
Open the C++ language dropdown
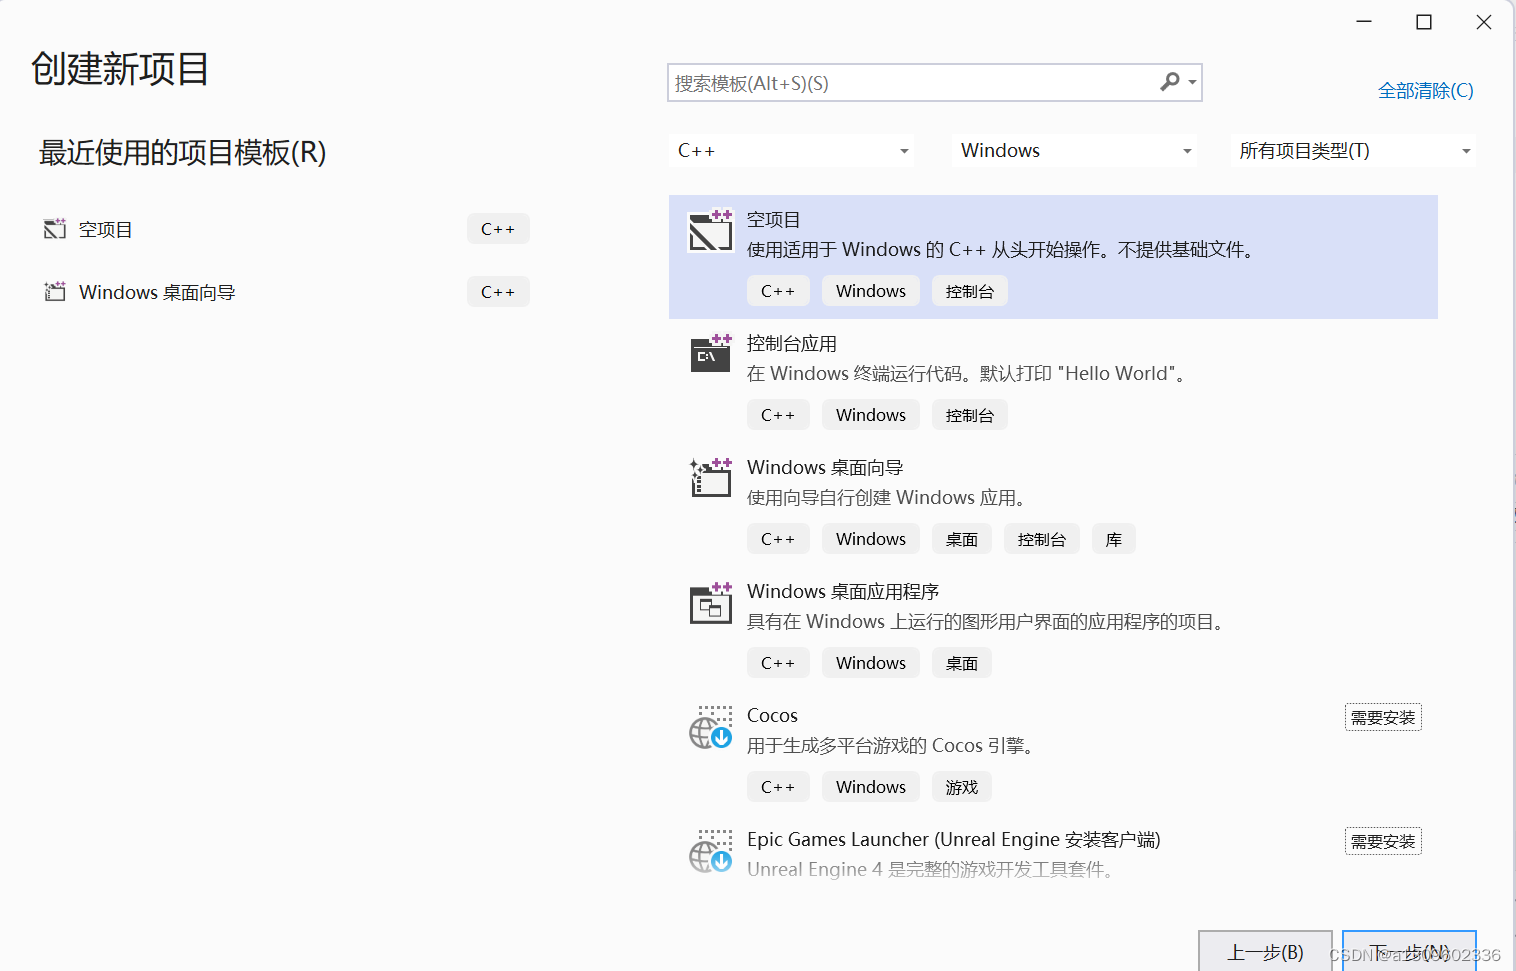790,149
